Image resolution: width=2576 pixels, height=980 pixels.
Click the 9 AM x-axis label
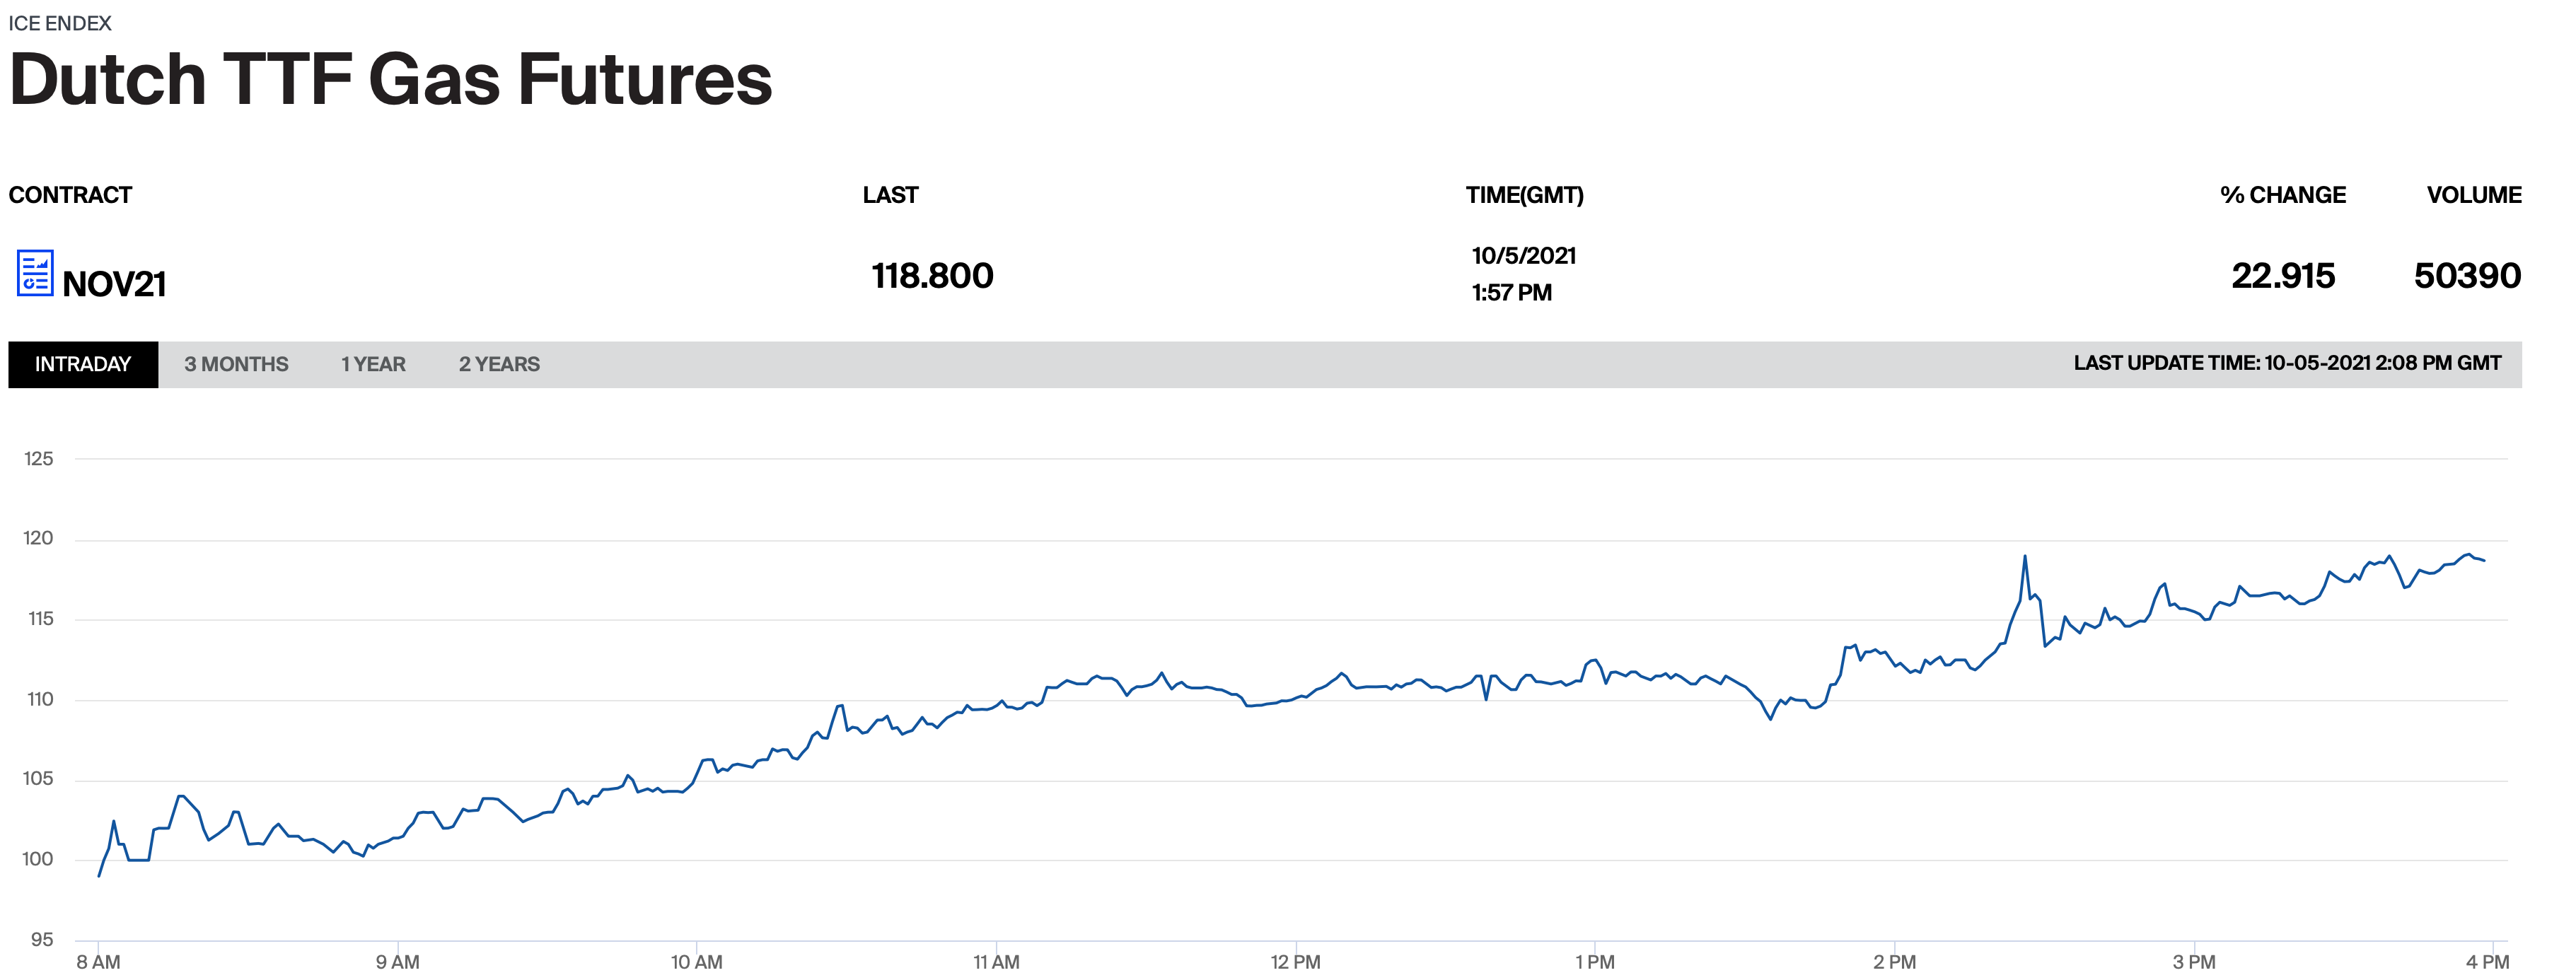(398, 962)
